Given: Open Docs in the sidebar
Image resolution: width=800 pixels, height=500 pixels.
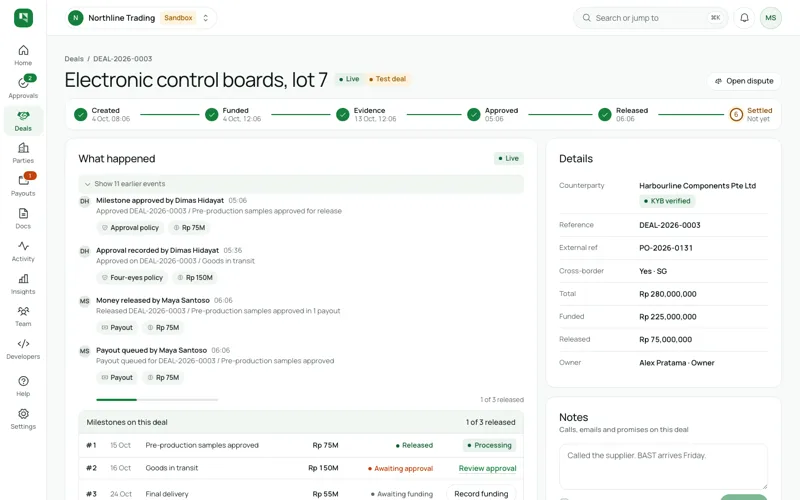Looking at the screenshot, I should (23, 218).
